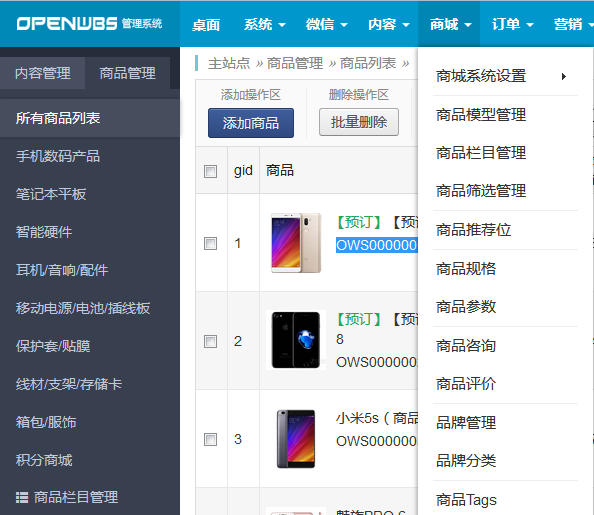Select 商品咨询 menu entry
594x515 pixels.
point(466,346)
